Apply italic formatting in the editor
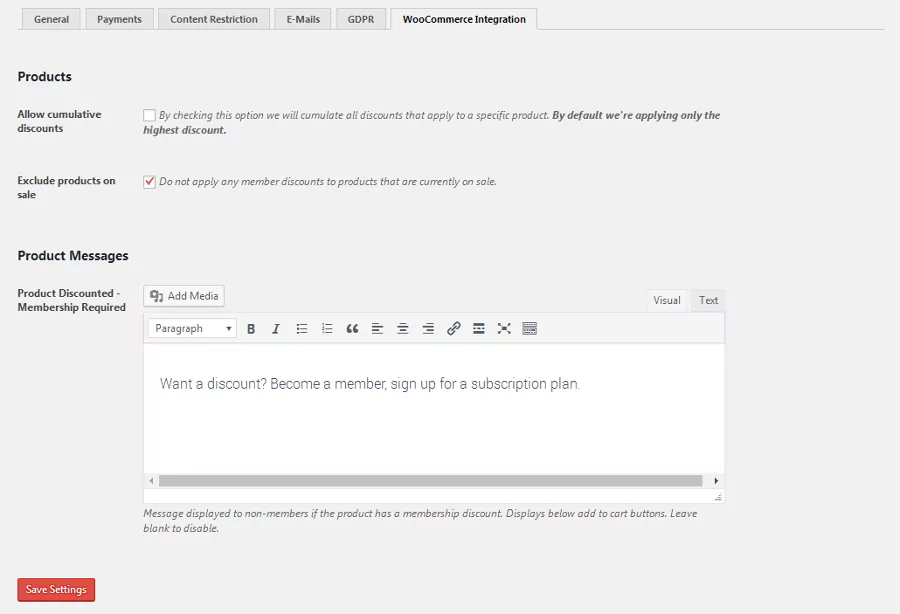Image resolution: width=900 pixels, height=614 pixels. [x=276, y=329]
